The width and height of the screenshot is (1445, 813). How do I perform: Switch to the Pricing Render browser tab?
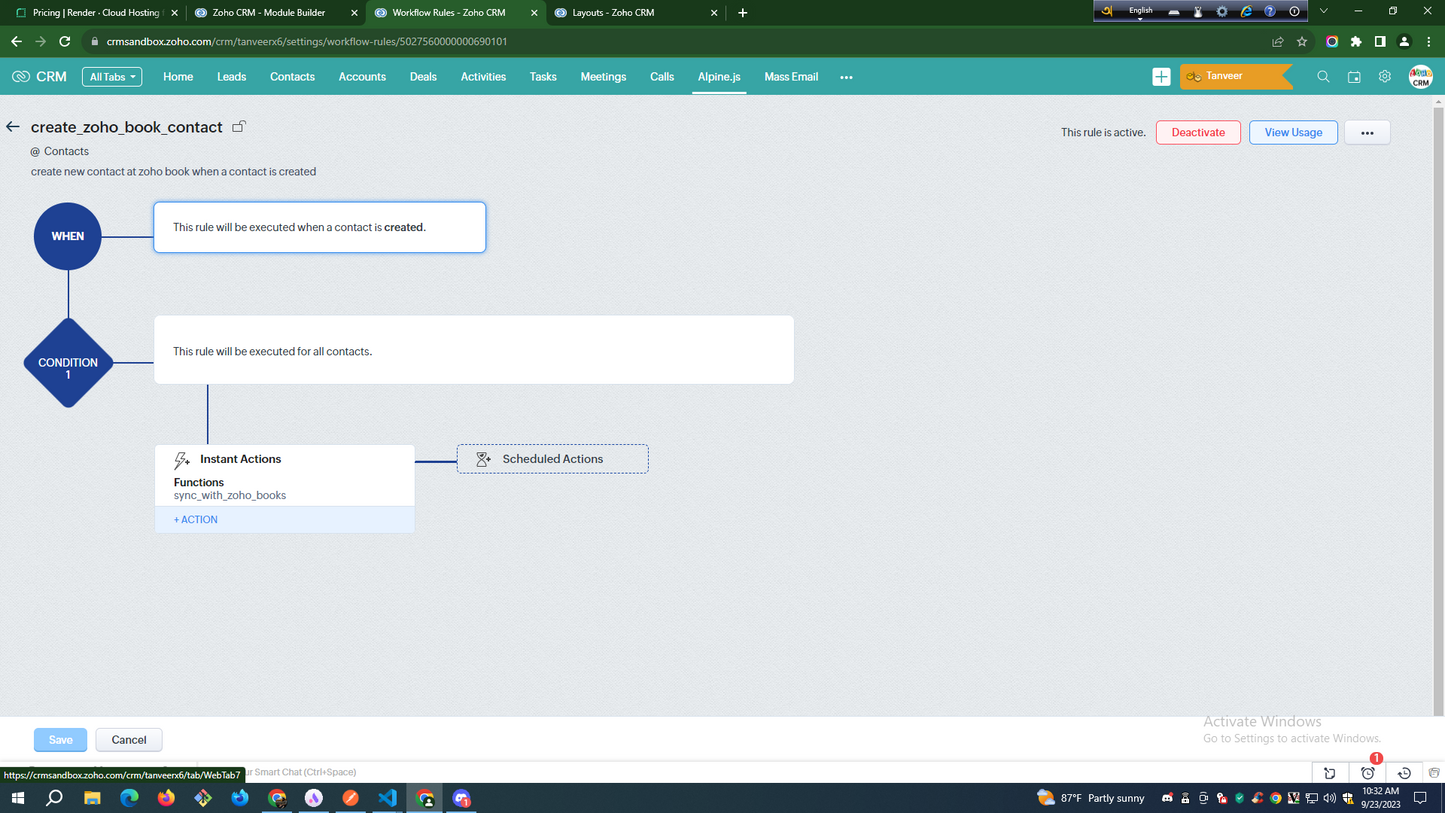96,13
